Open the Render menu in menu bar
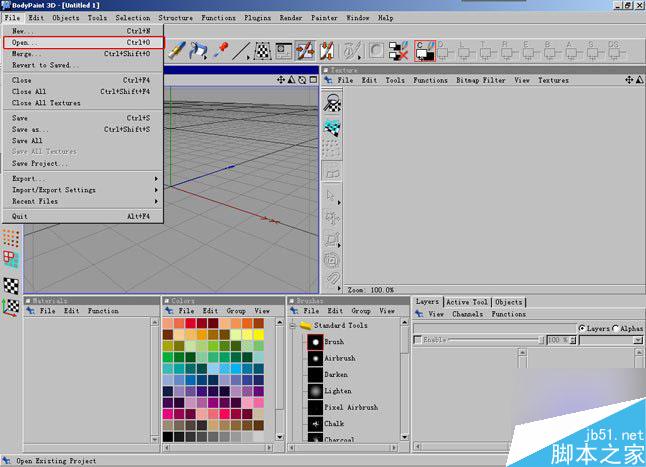This screenshot has width=646, height=467. tap(291, 18)
